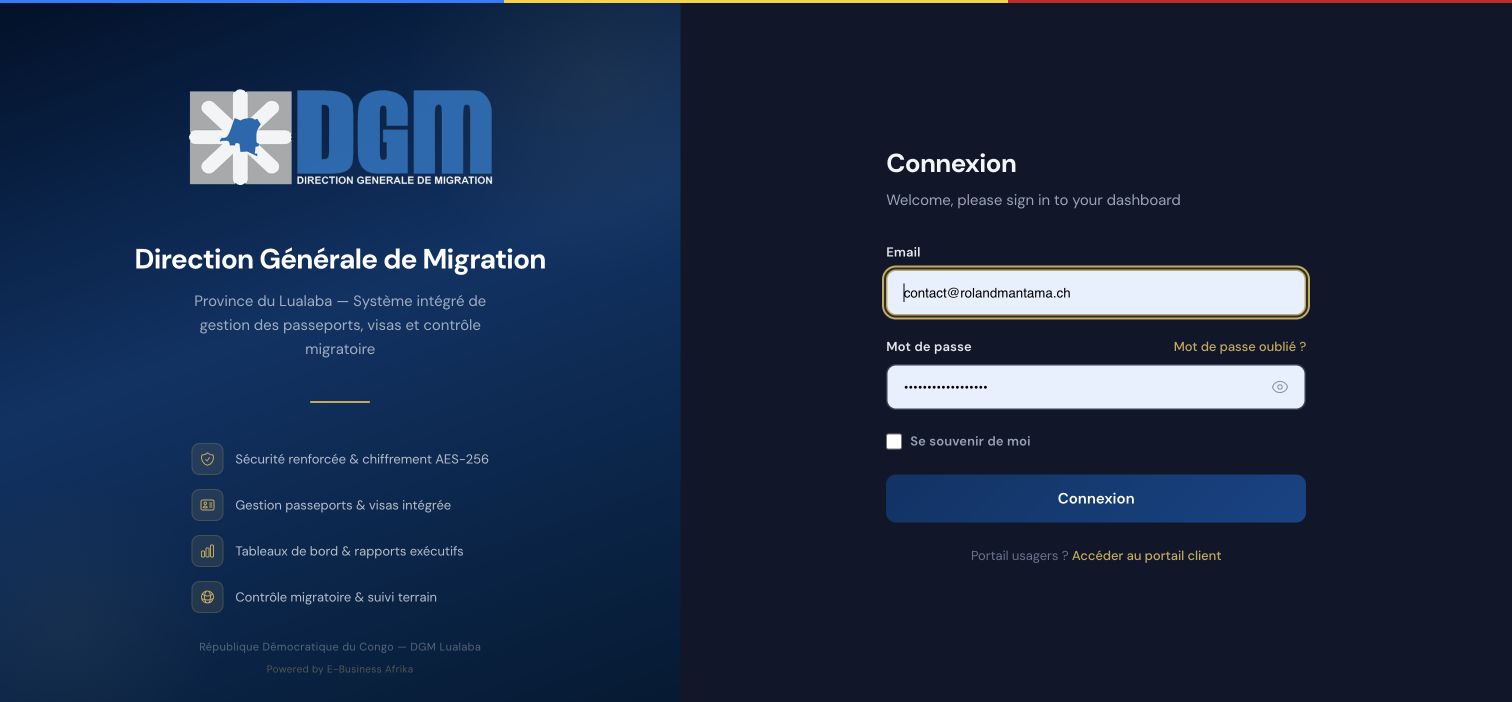Click 'Contrôle migratoire & suivi terrain' text
The width and height of the screenshot is (1512, 702).
click(336, 597)
